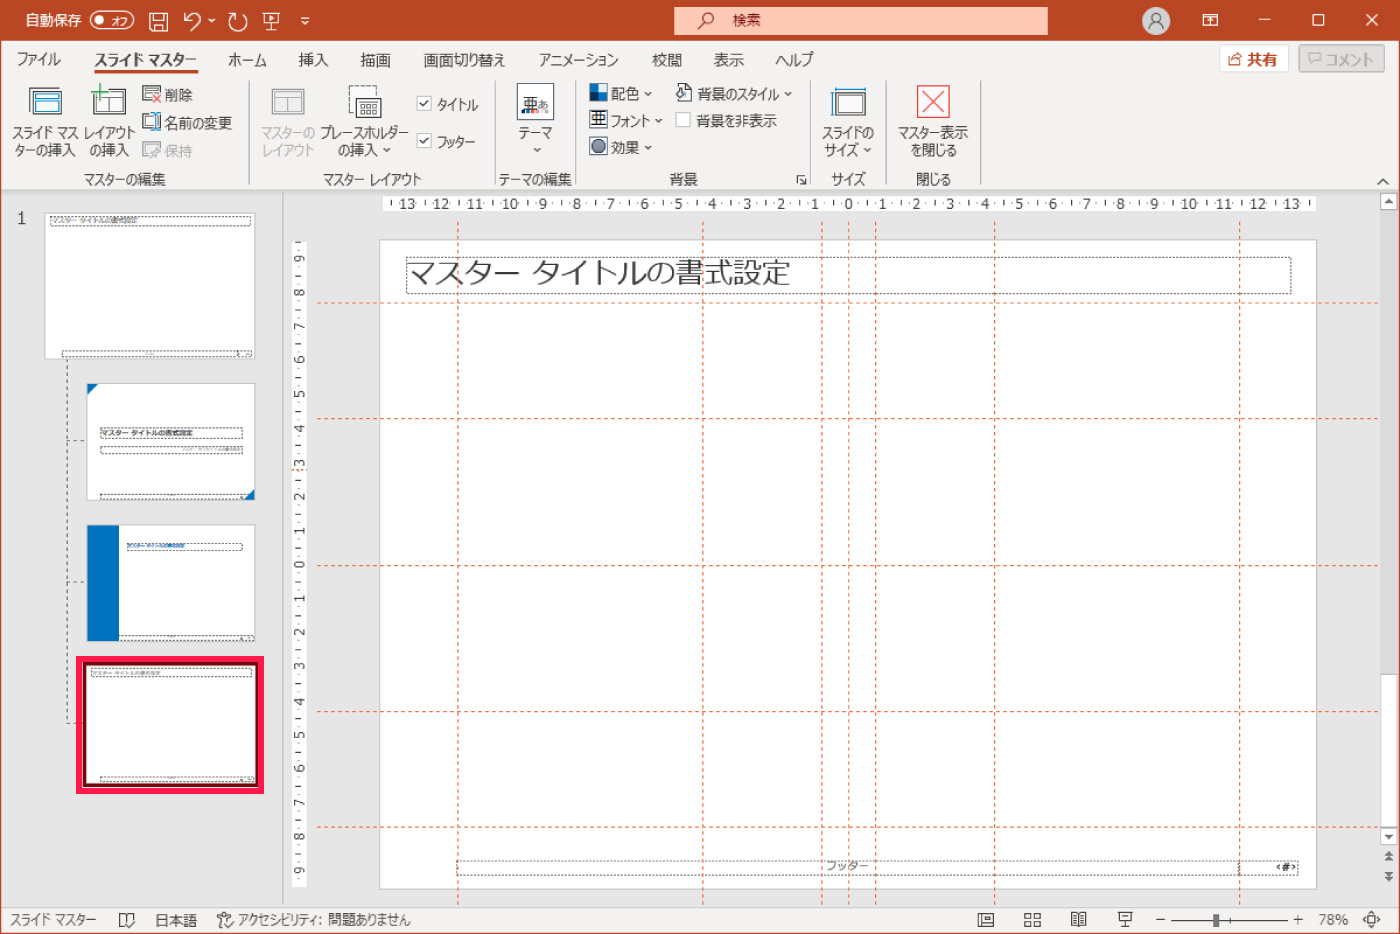This screenshot has width=1400, height=934.
Task: Click the コメント button
Action: coord(1341,59)
